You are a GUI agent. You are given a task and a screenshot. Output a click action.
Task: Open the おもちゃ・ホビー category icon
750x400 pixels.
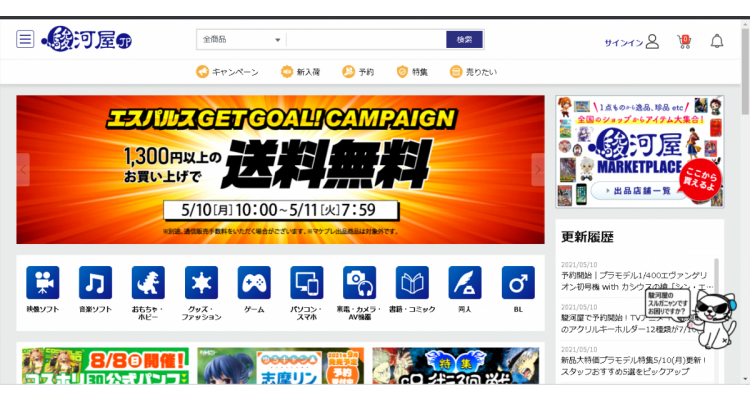click(x=148, y=283)
